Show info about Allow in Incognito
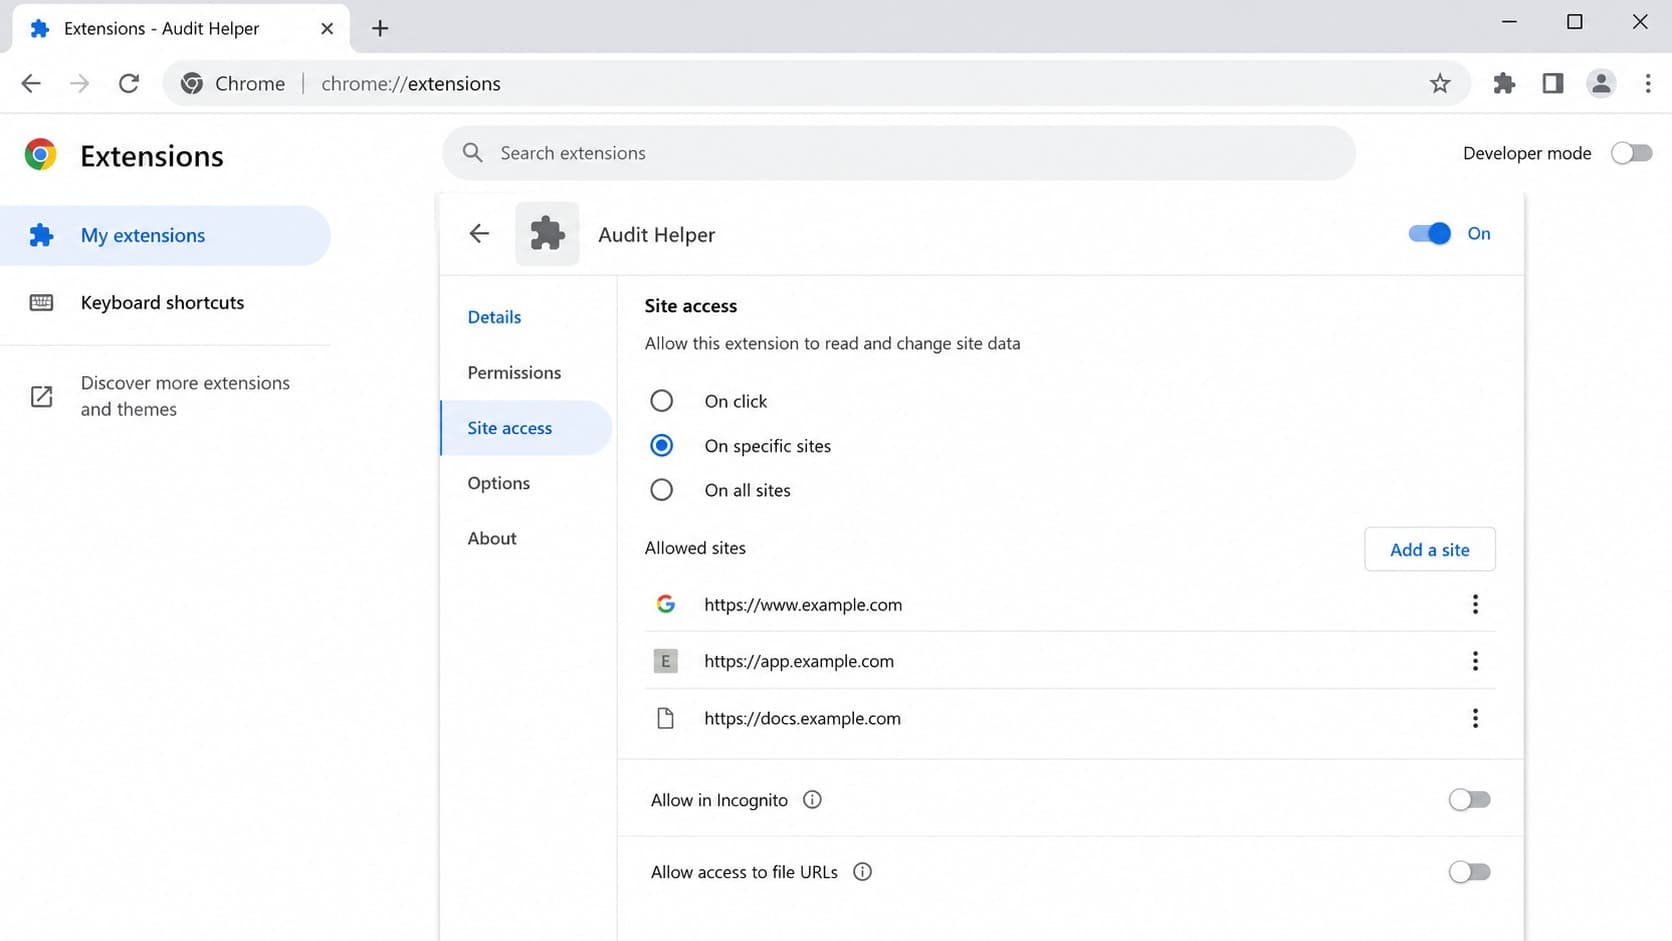 [812, 799]
